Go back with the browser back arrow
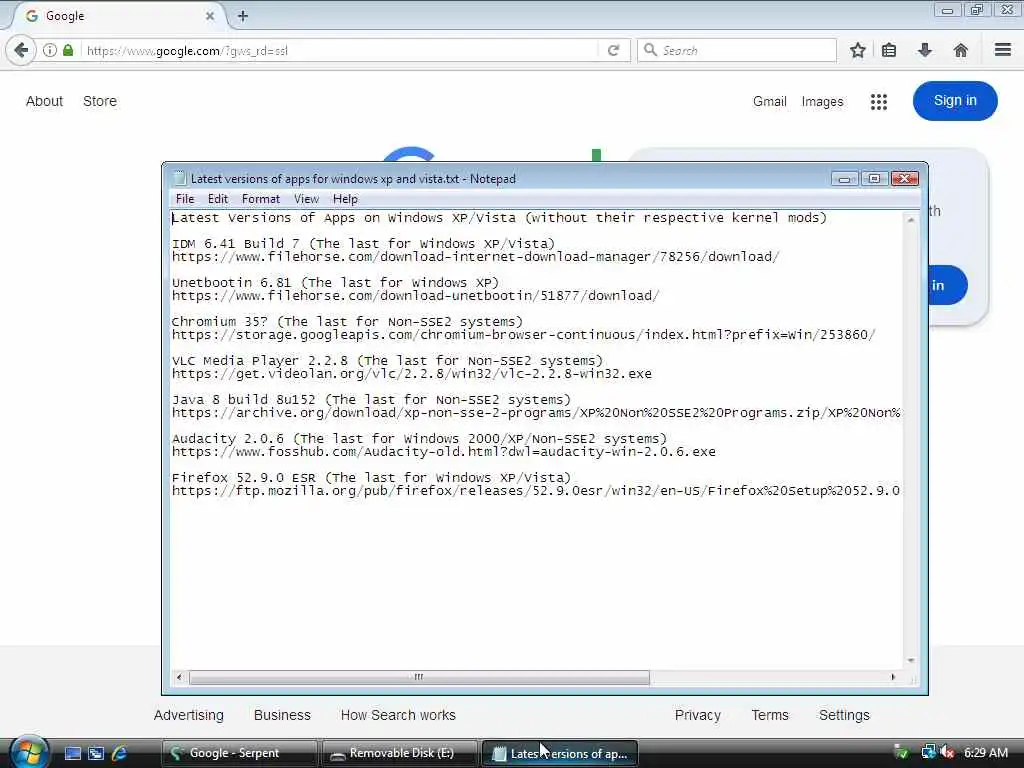 pyautogui.click(x=21, y=50)
